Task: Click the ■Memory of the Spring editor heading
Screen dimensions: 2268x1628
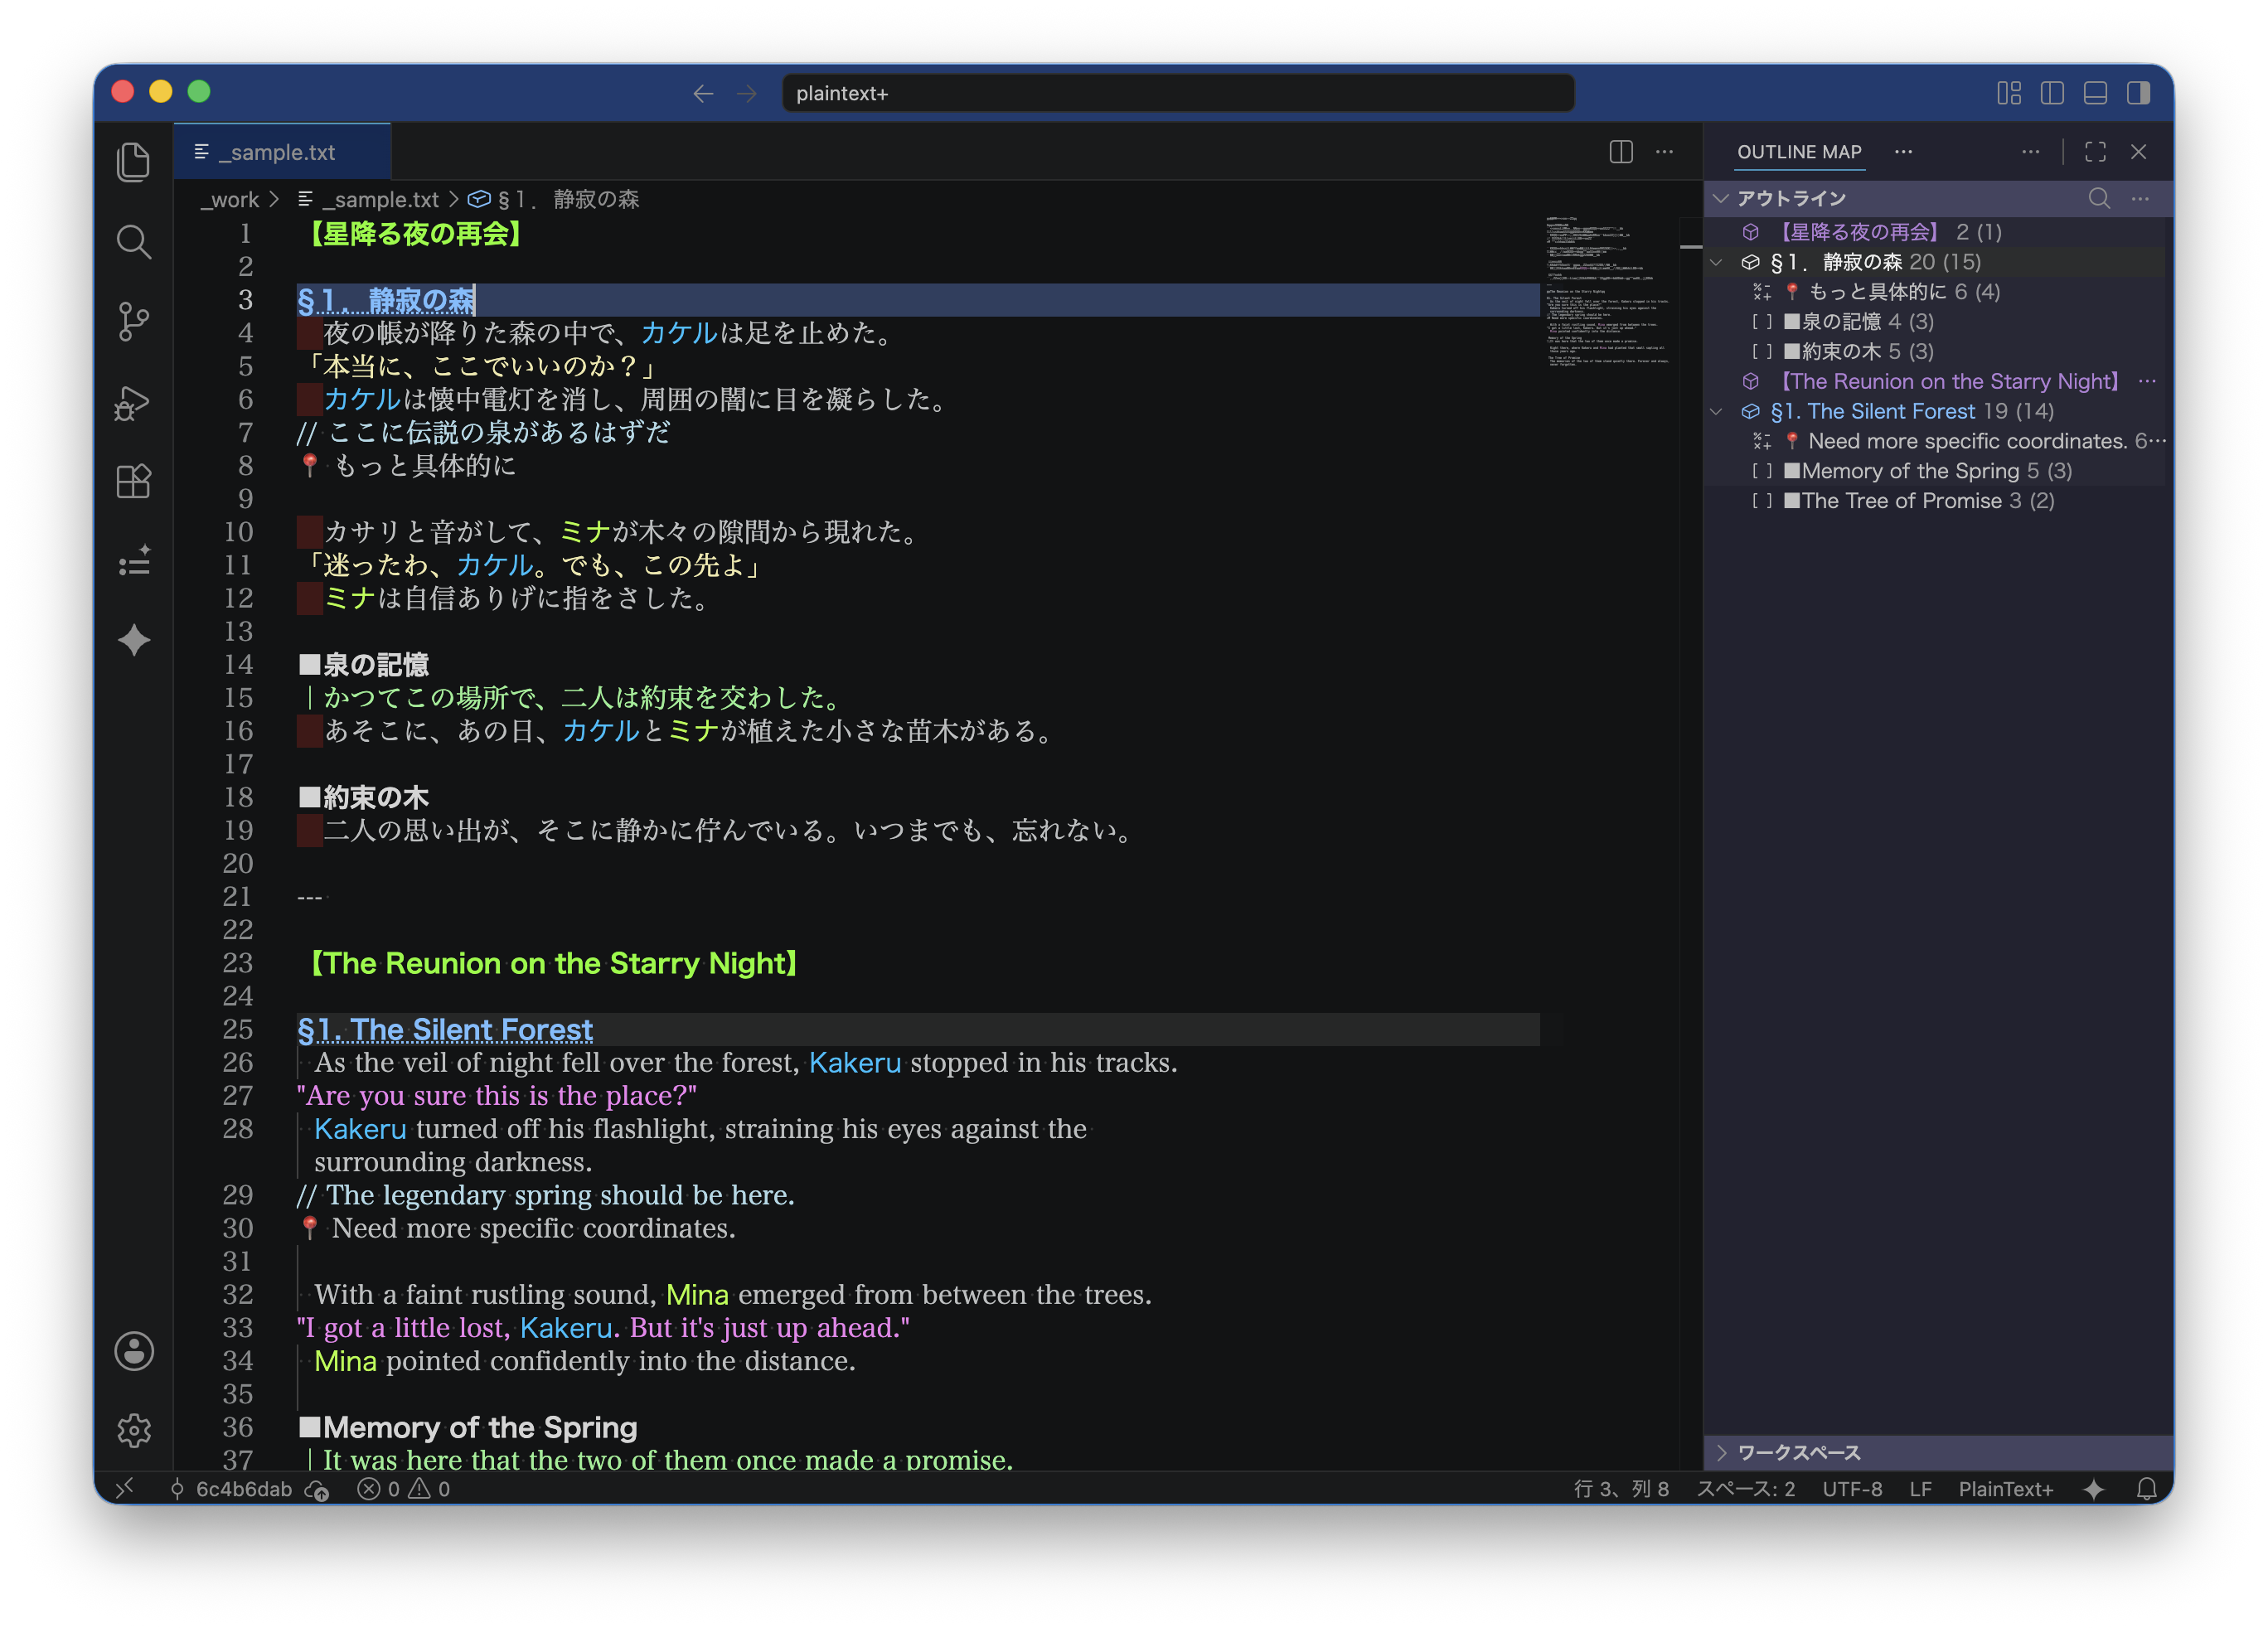Action: [467, 1427]
